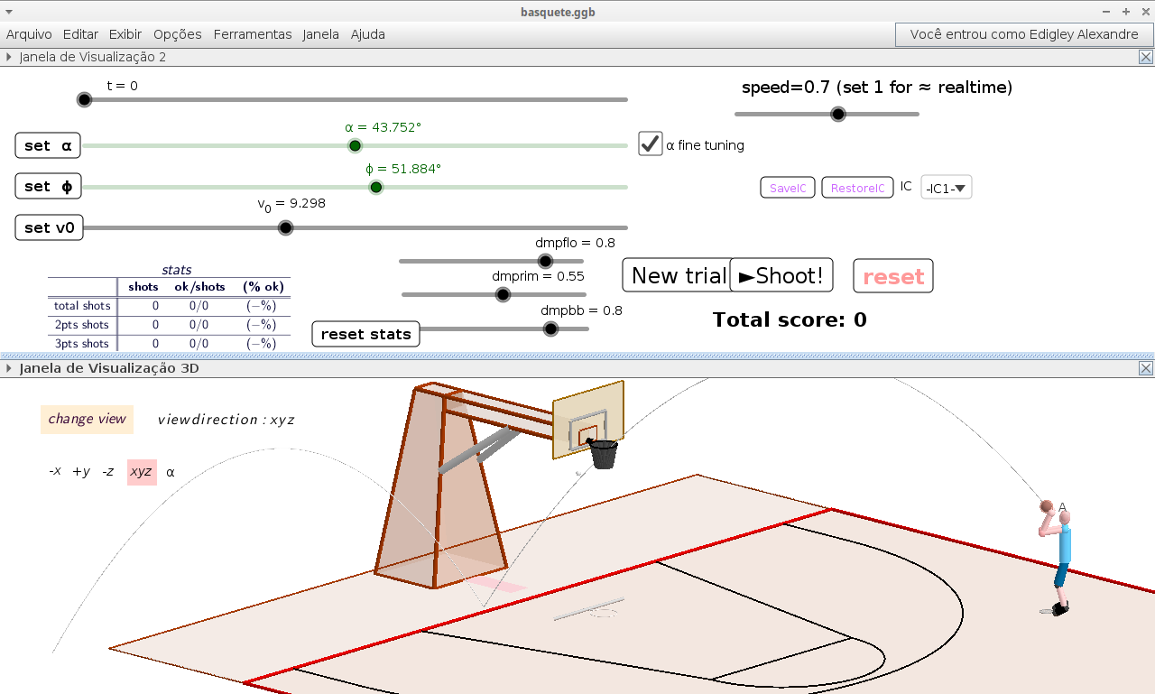Click the stats table title
Screen dimensions: 1155x694
tap(177, 270)
